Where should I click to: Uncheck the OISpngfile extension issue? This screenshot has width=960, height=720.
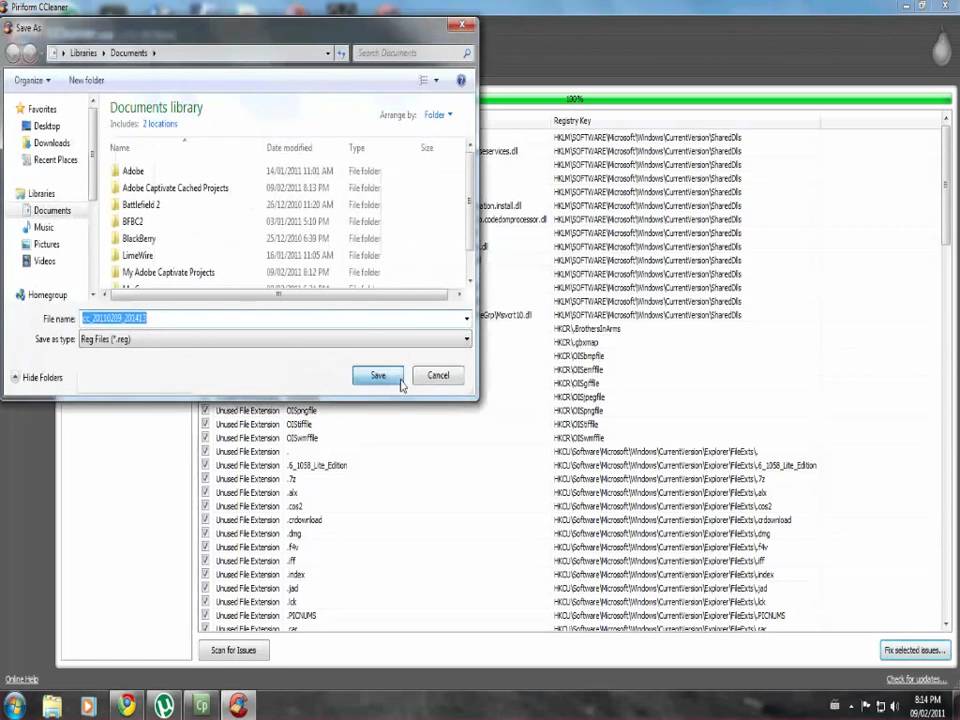[x=205, y=410]
